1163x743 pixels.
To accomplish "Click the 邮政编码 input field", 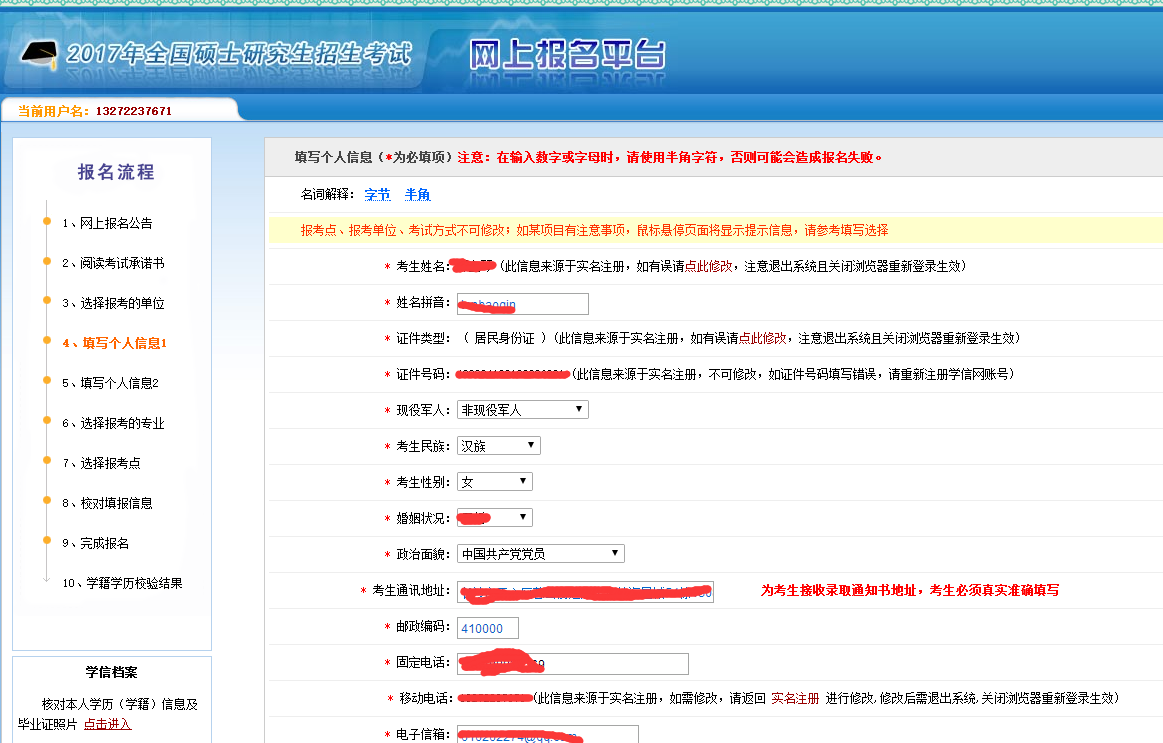I will [x=488, y=628].
